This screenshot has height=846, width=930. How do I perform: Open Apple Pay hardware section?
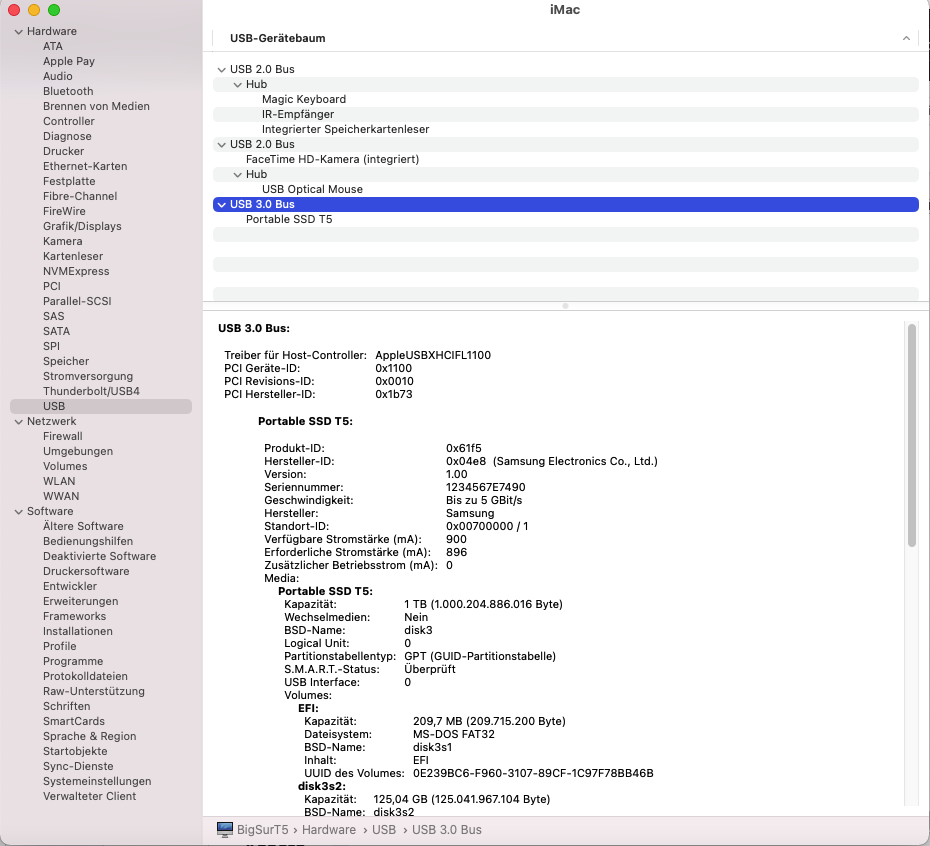69,61
